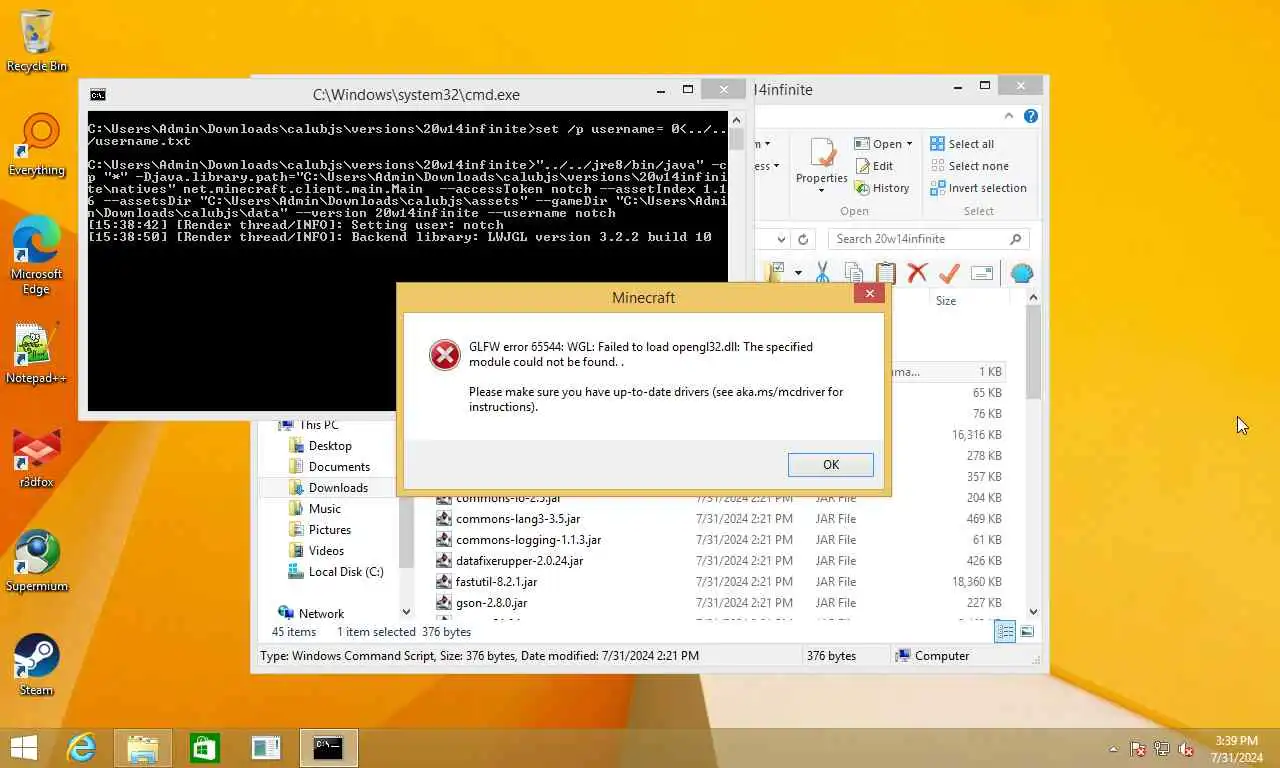Open the Windows Start button
Screen dimensions: 1280x768
coord(24,748)
